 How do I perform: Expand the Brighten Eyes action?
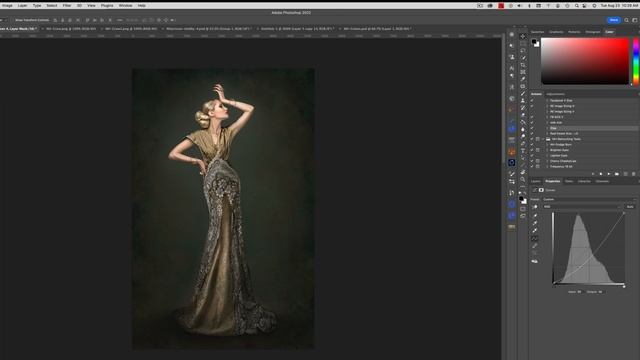click(547, 150)
